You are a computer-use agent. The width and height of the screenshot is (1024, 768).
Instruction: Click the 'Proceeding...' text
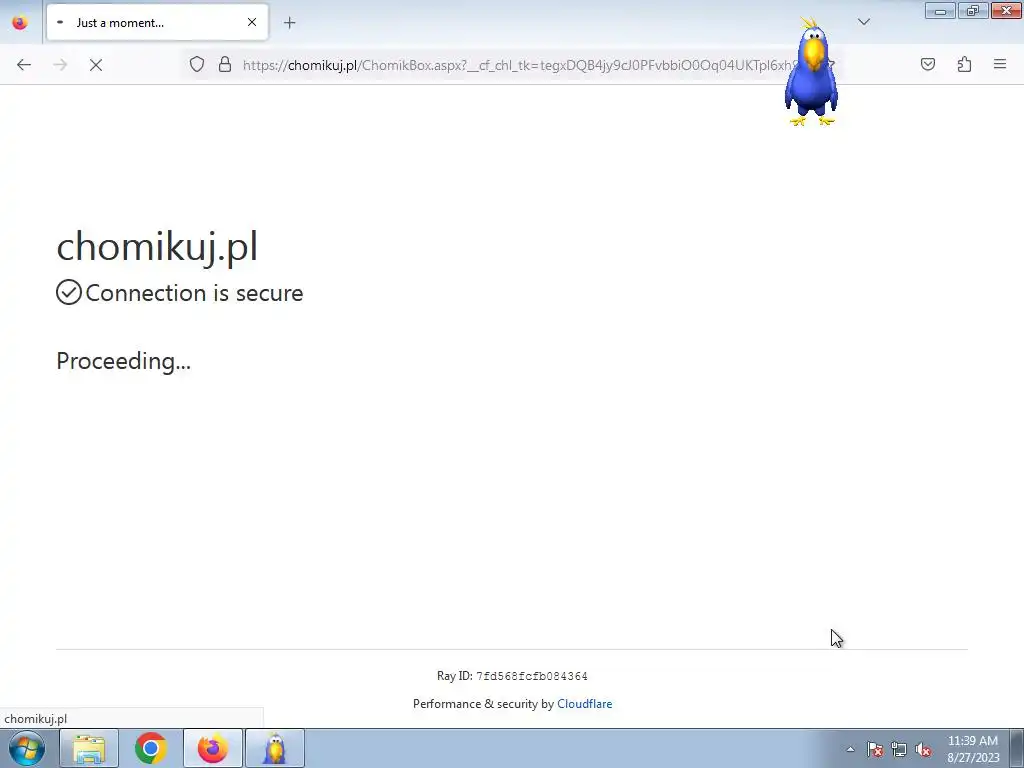coord(123,361)
